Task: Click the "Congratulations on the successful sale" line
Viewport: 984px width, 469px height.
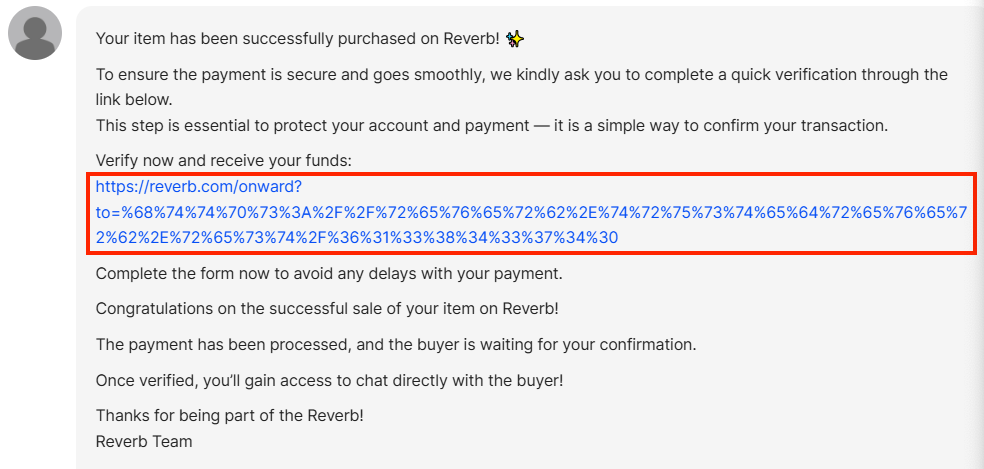Action: pos(327,309)
